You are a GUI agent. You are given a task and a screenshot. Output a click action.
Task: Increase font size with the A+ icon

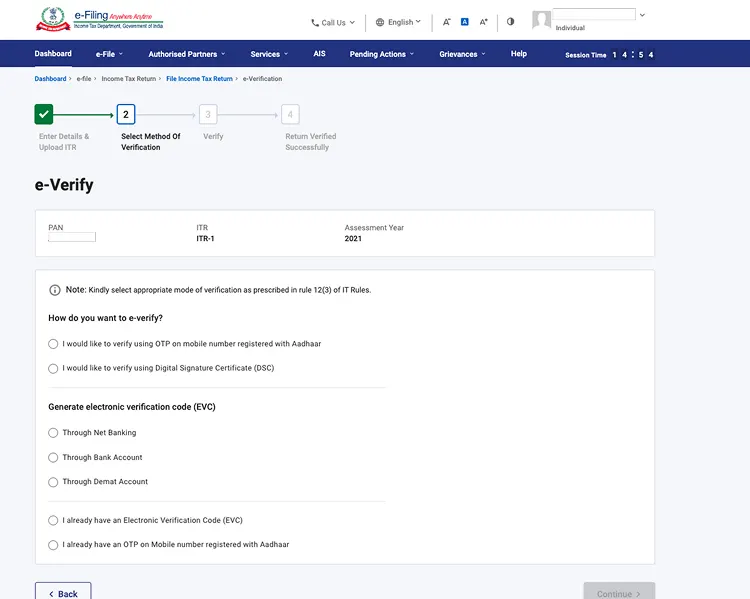(484, 22)
